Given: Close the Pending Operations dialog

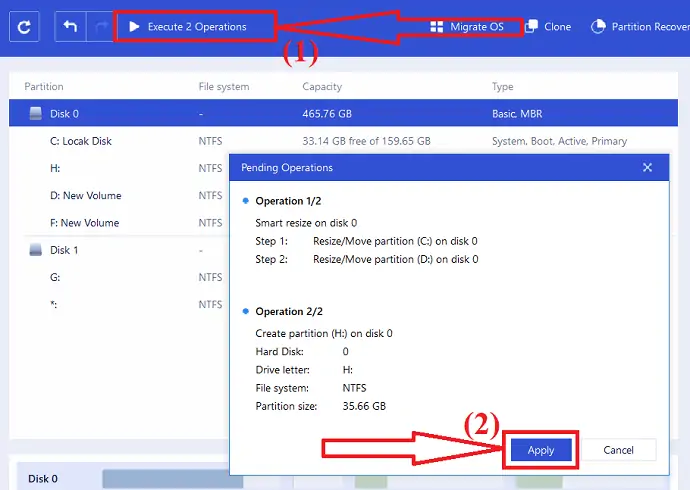Looking at the screenshot, I should (x=647, y=167).
